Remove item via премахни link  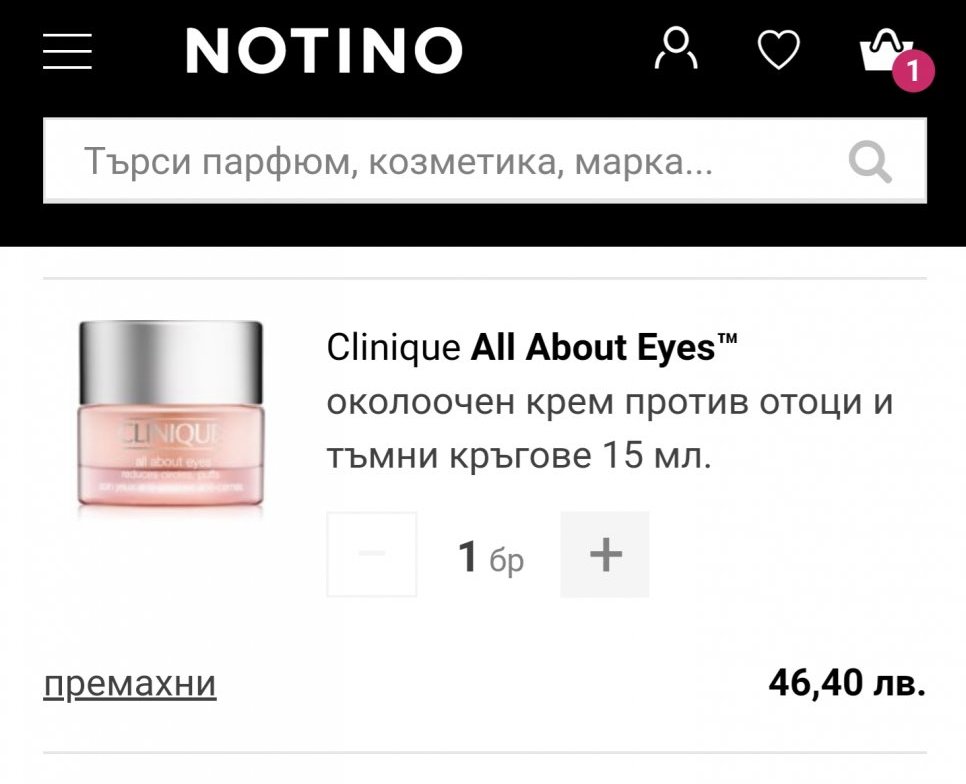pos(130,684)
